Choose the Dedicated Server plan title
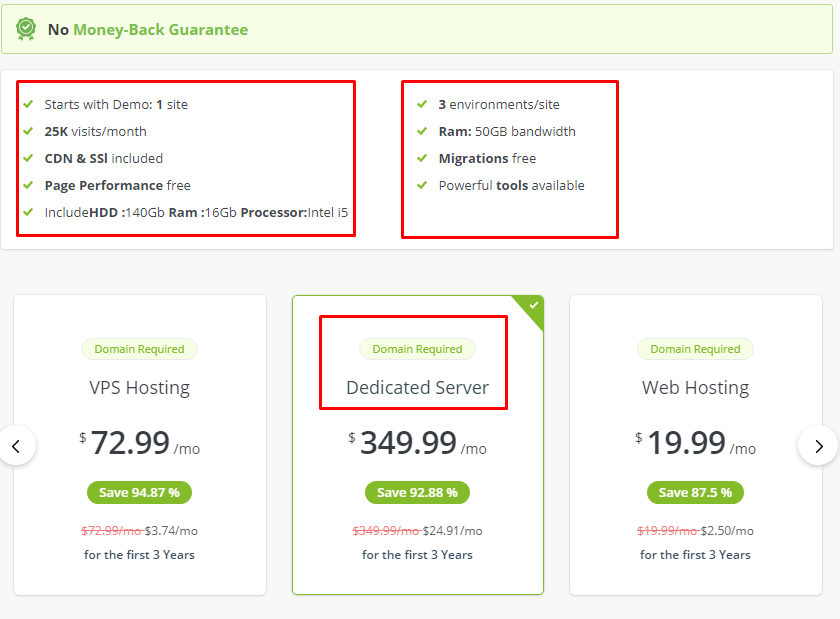Screen dimensions: 840x619 417,387
